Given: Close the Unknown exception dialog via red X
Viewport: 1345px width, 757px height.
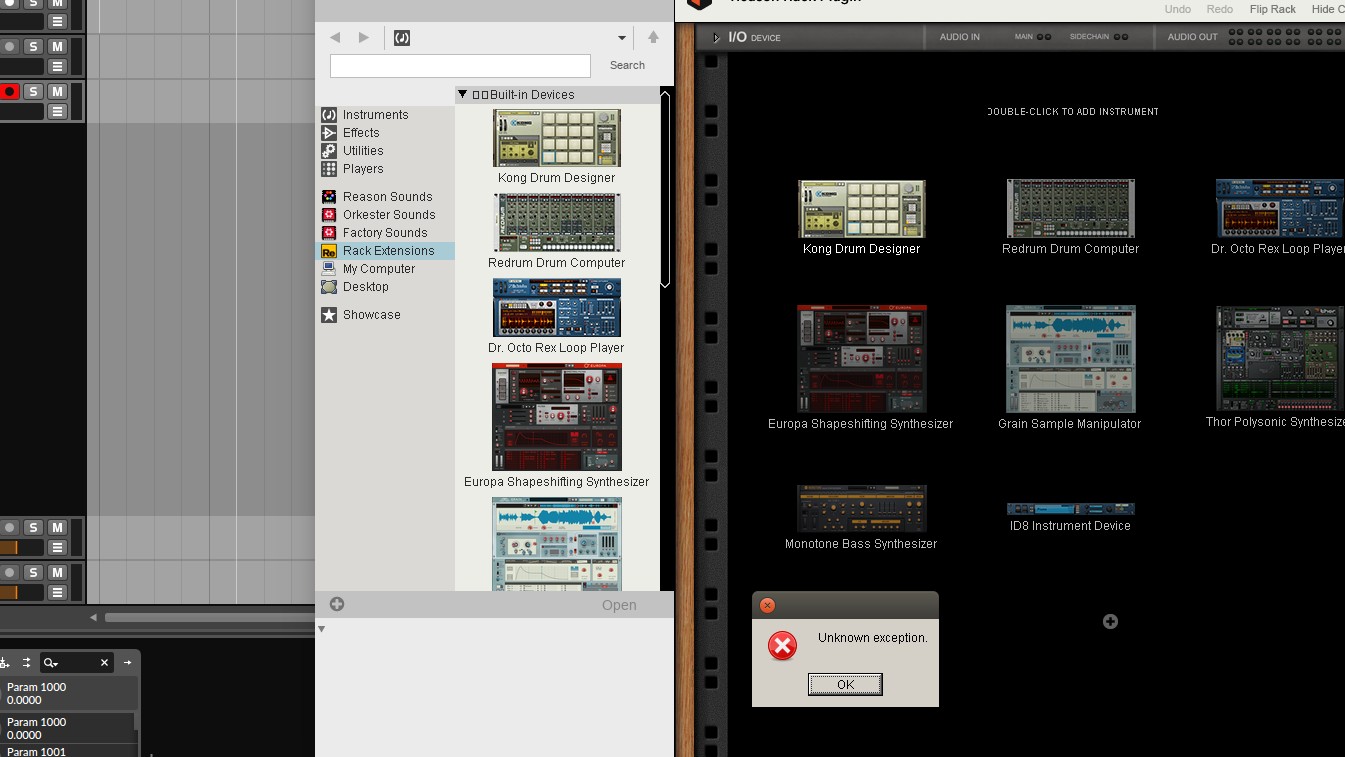Looking at the screenshot, I should (767, 605).
